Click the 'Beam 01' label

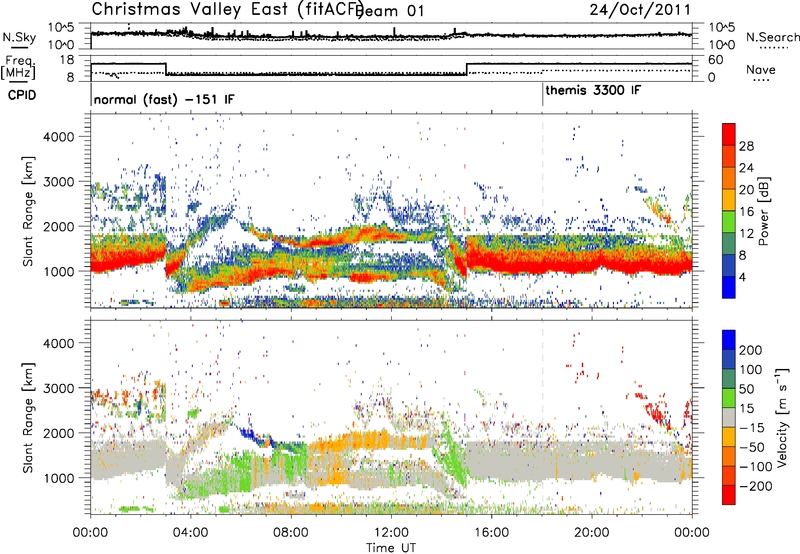390,11
